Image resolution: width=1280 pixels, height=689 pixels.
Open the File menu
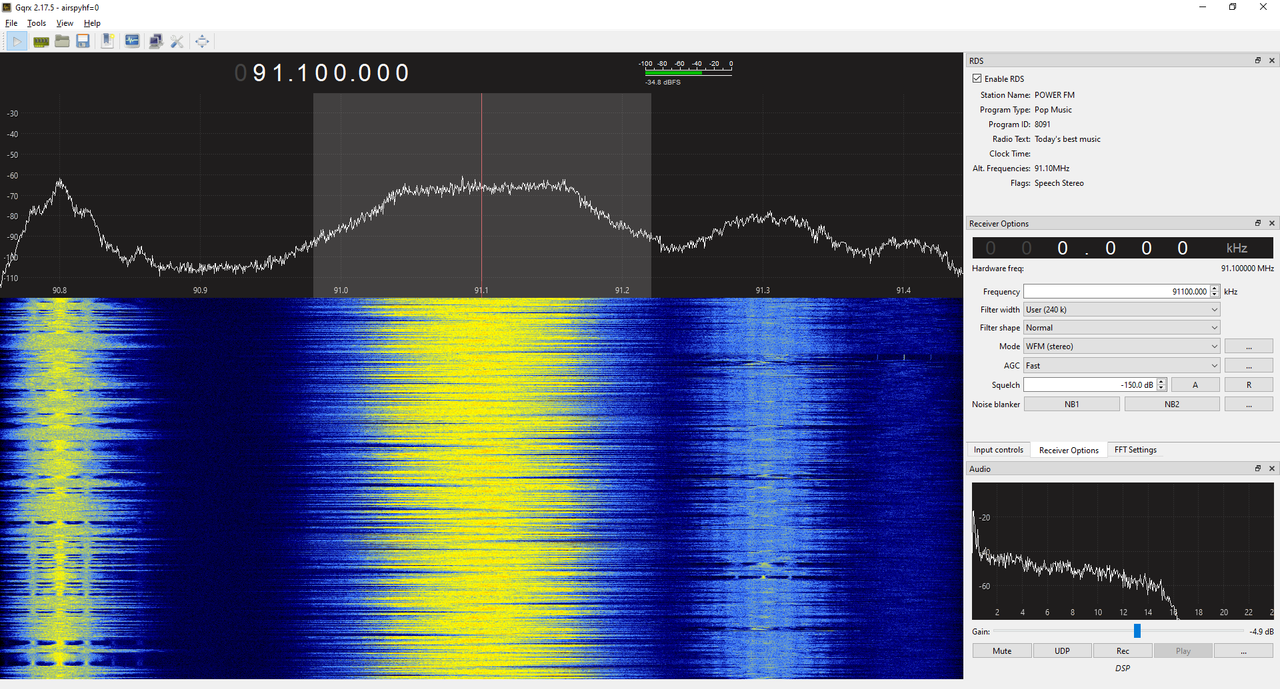pos(12,23)
